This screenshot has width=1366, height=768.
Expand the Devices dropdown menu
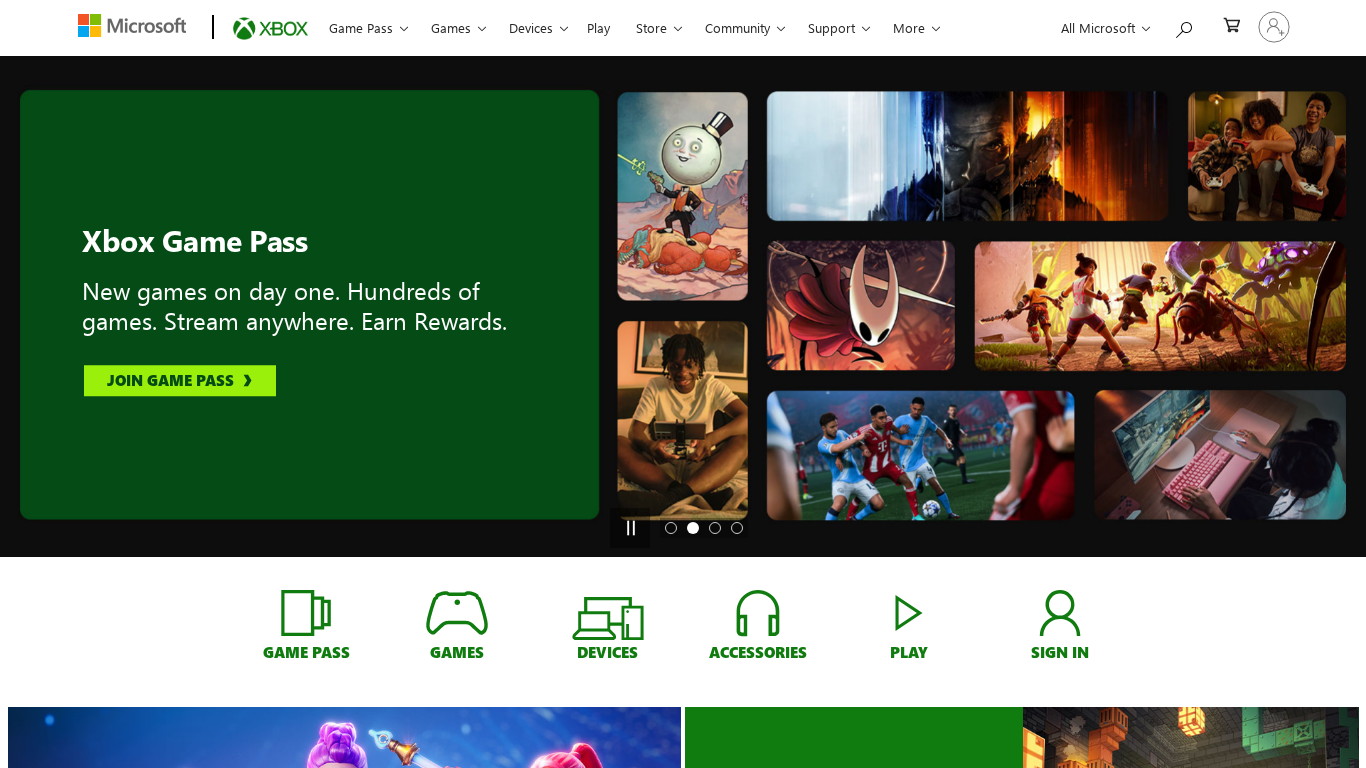click(538, 28)
